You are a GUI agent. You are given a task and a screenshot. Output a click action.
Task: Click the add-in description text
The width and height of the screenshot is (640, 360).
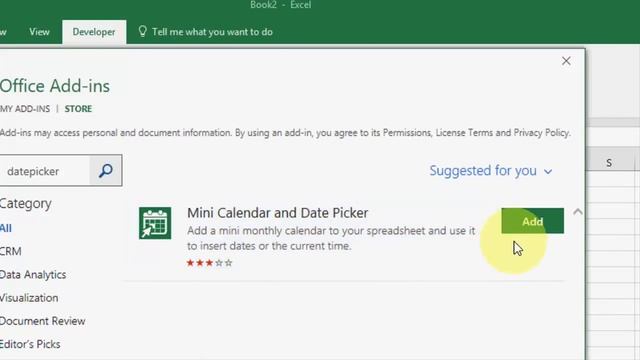[x=331, y=238]
